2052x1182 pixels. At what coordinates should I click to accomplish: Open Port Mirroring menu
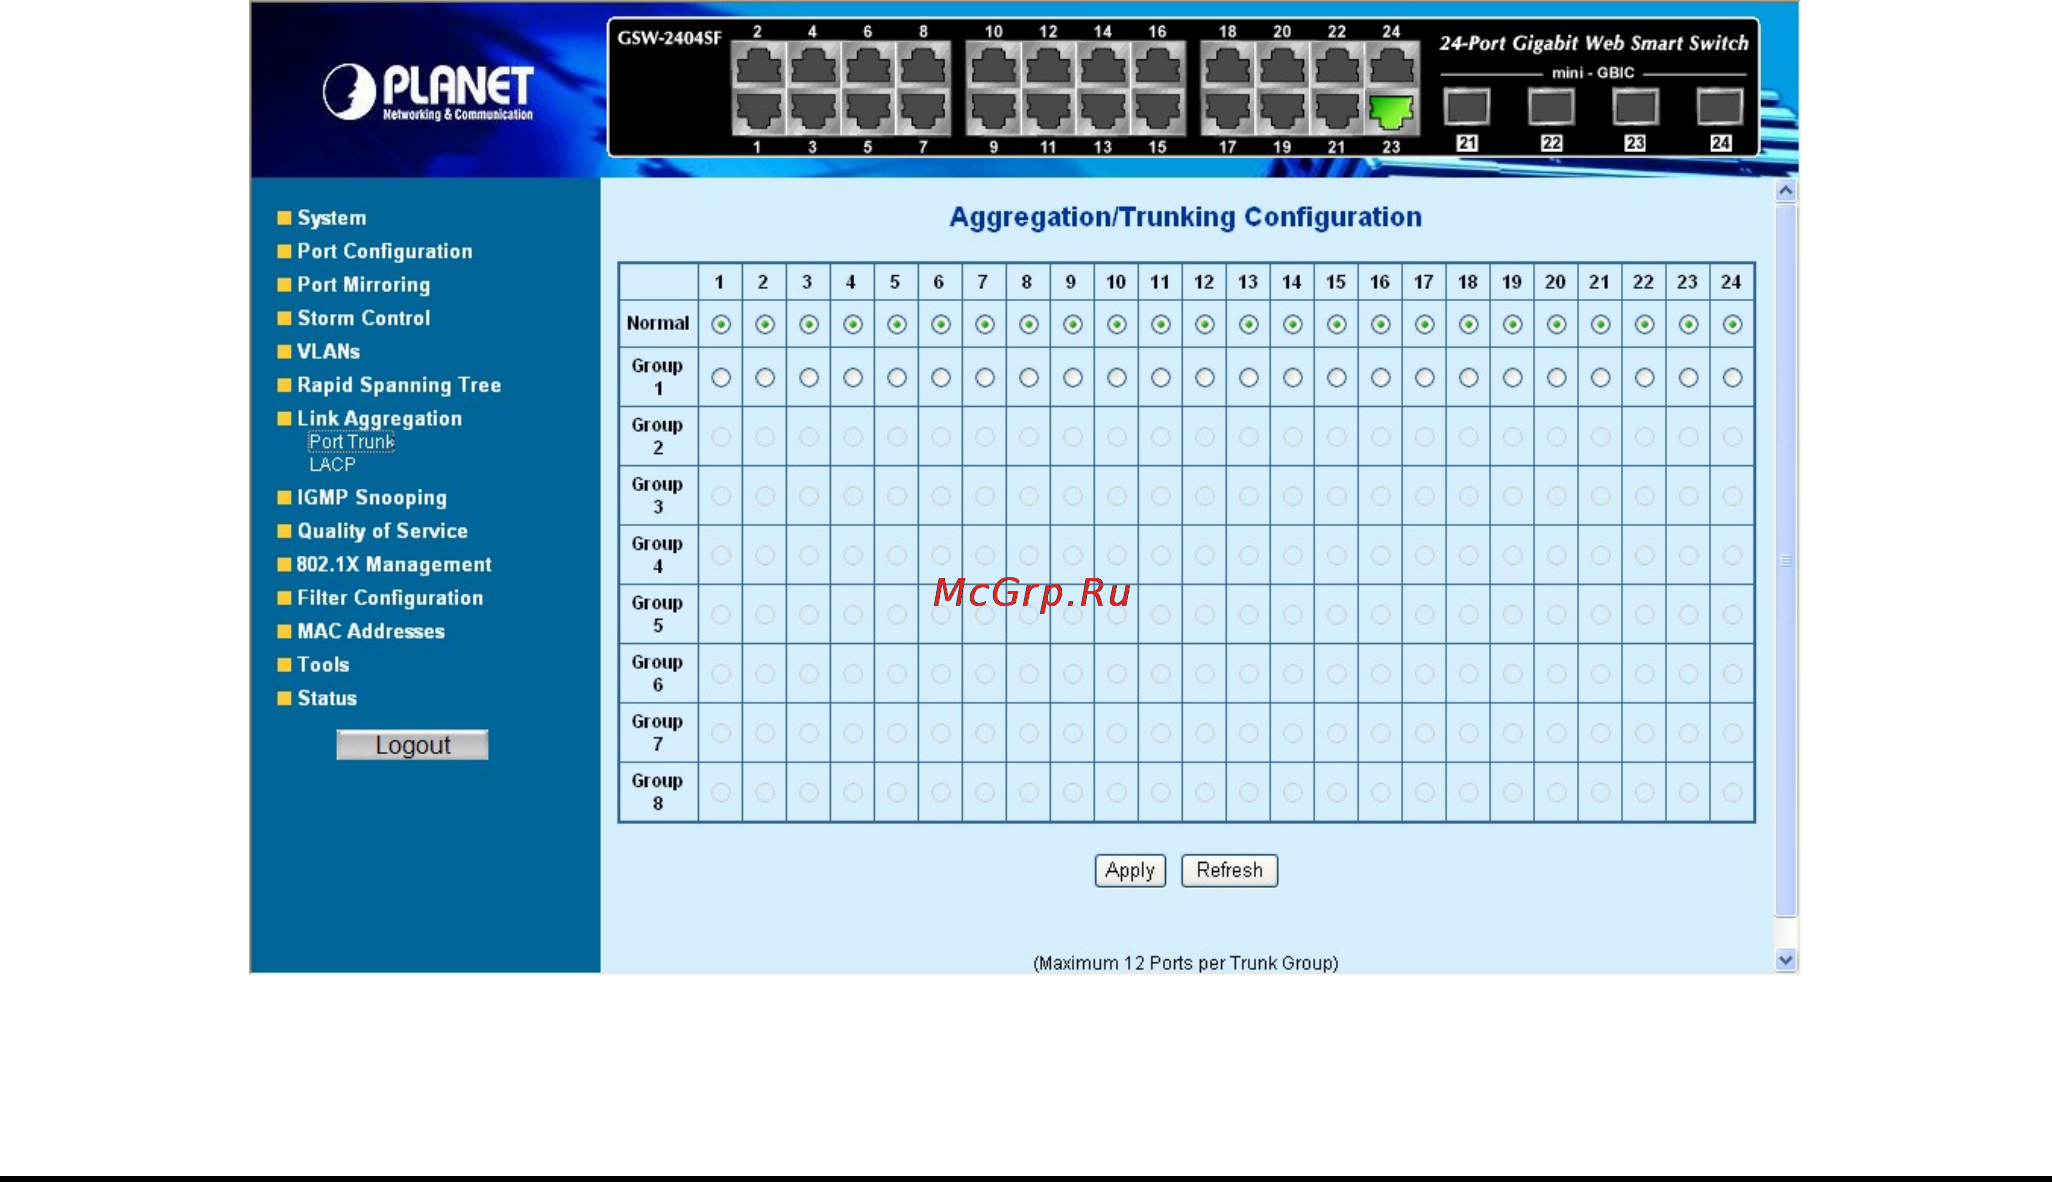363,285
